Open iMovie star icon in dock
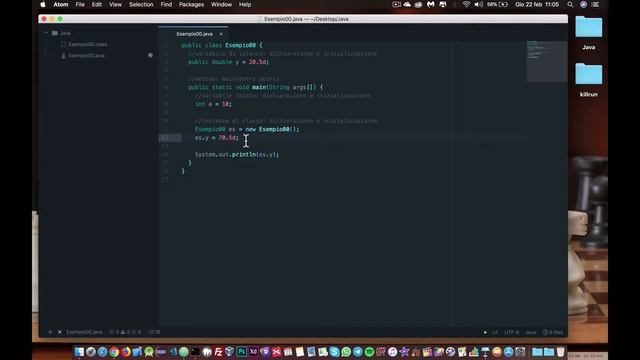 point(404,351)
